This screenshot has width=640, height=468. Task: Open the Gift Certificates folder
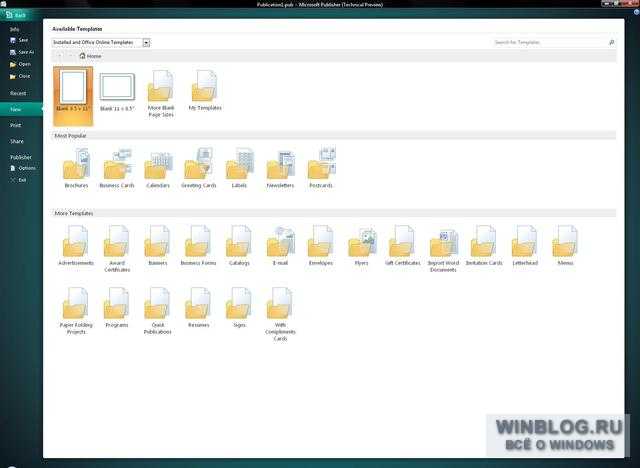(402, 246)
